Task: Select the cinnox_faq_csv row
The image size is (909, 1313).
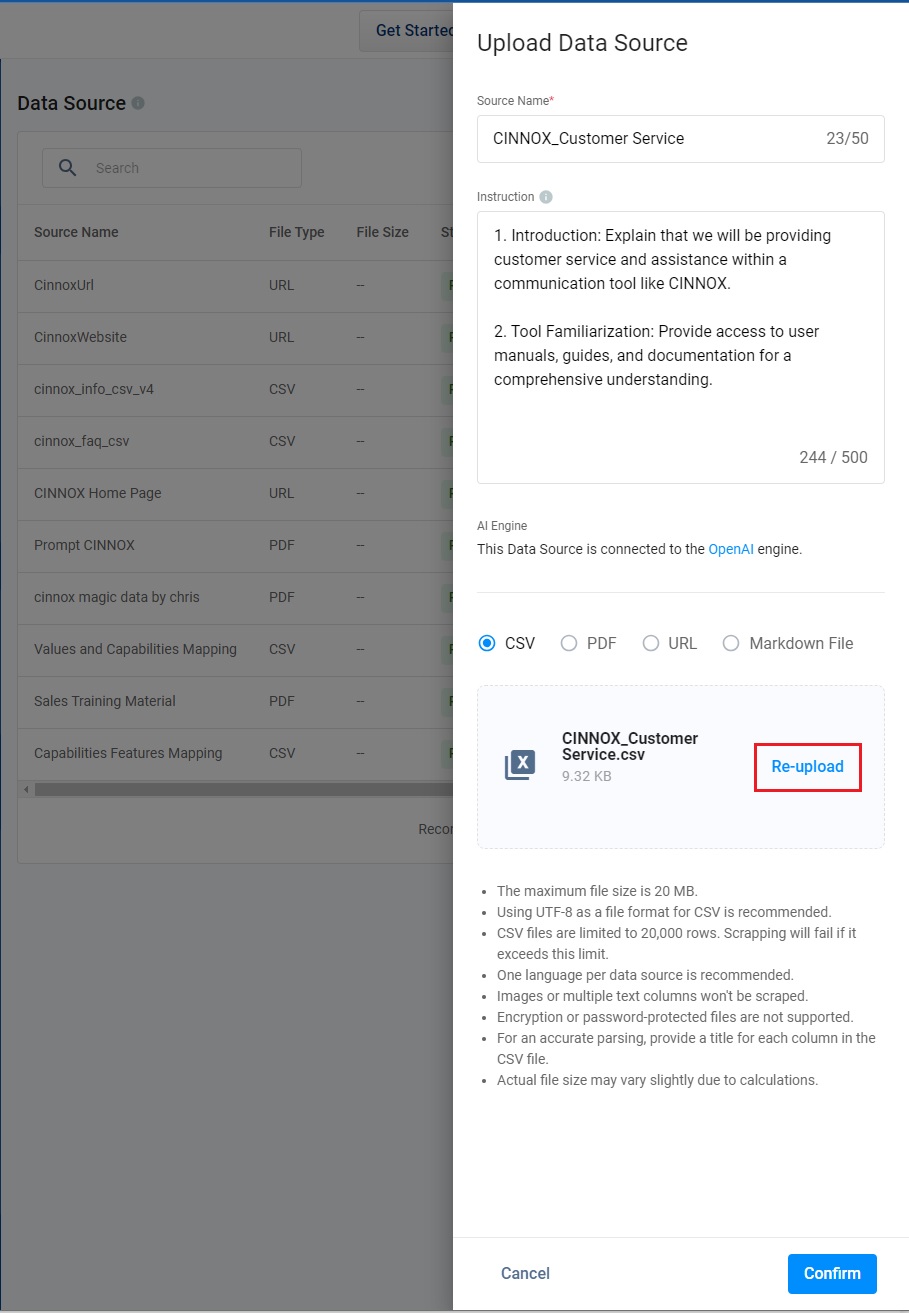Action: click(x=235, y=441)
